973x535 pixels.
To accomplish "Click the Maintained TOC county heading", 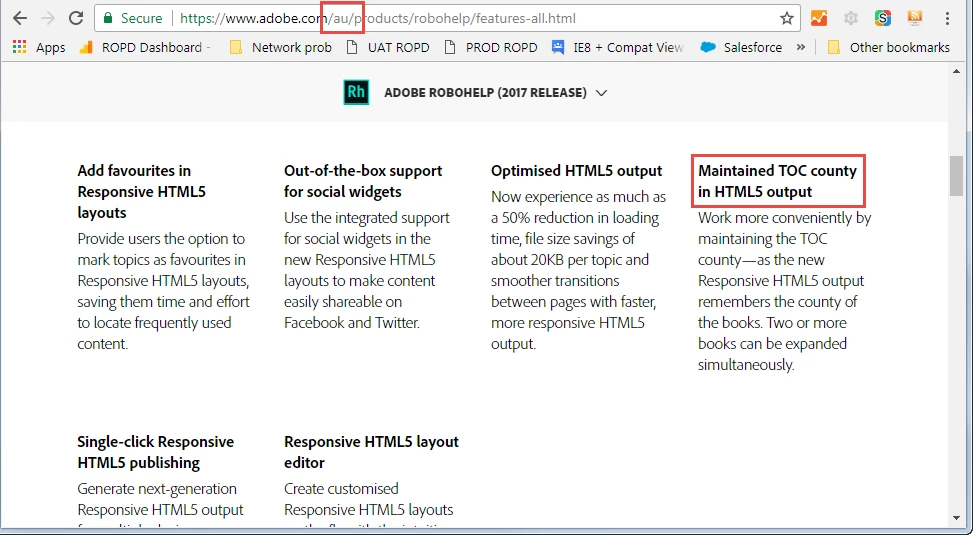I will [778, 181].
